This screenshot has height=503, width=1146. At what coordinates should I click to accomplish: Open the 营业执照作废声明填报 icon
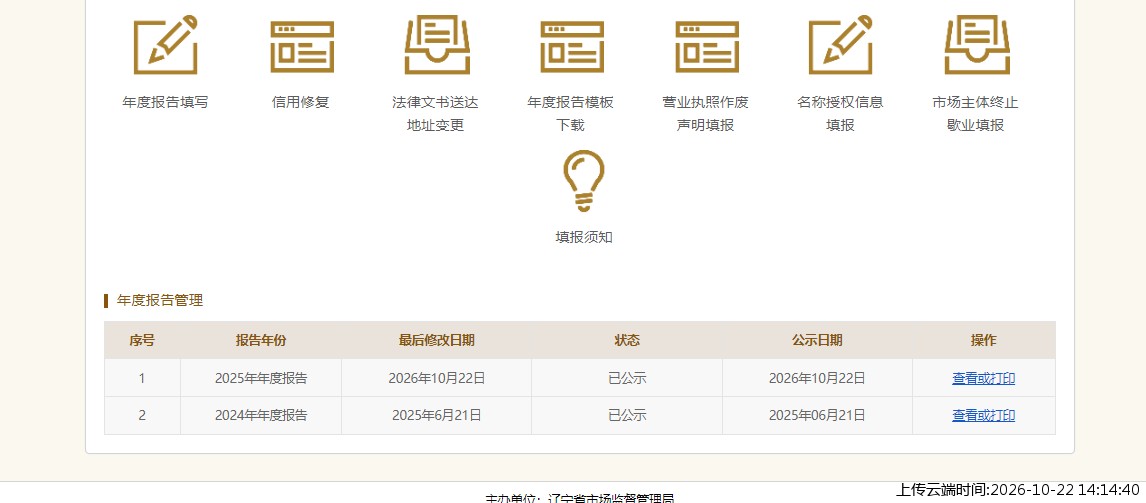click(x=707, y=46)
